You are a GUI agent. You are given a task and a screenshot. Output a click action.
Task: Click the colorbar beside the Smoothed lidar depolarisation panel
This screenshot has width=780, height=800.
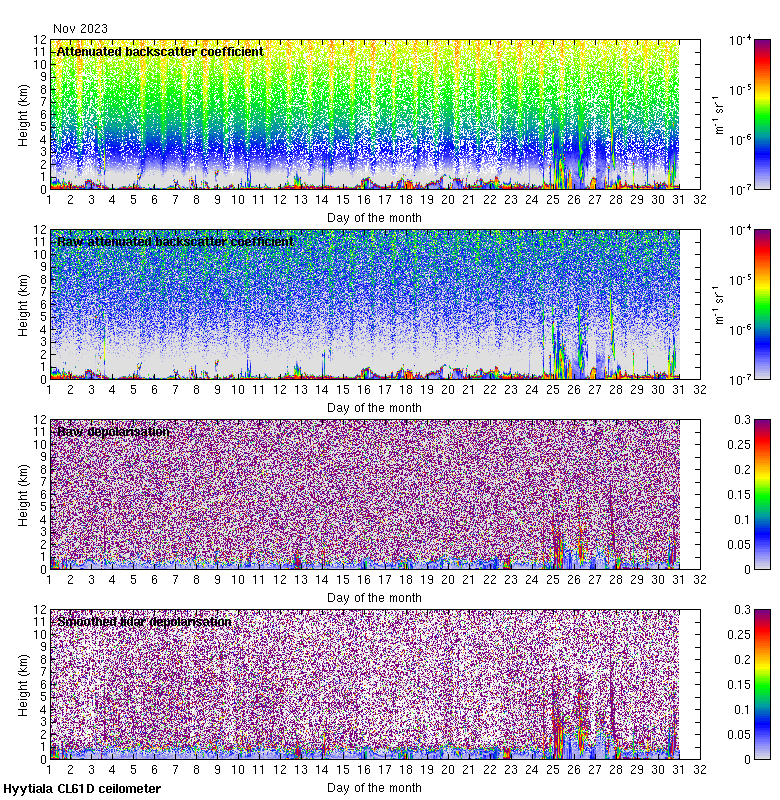point(762,684)
